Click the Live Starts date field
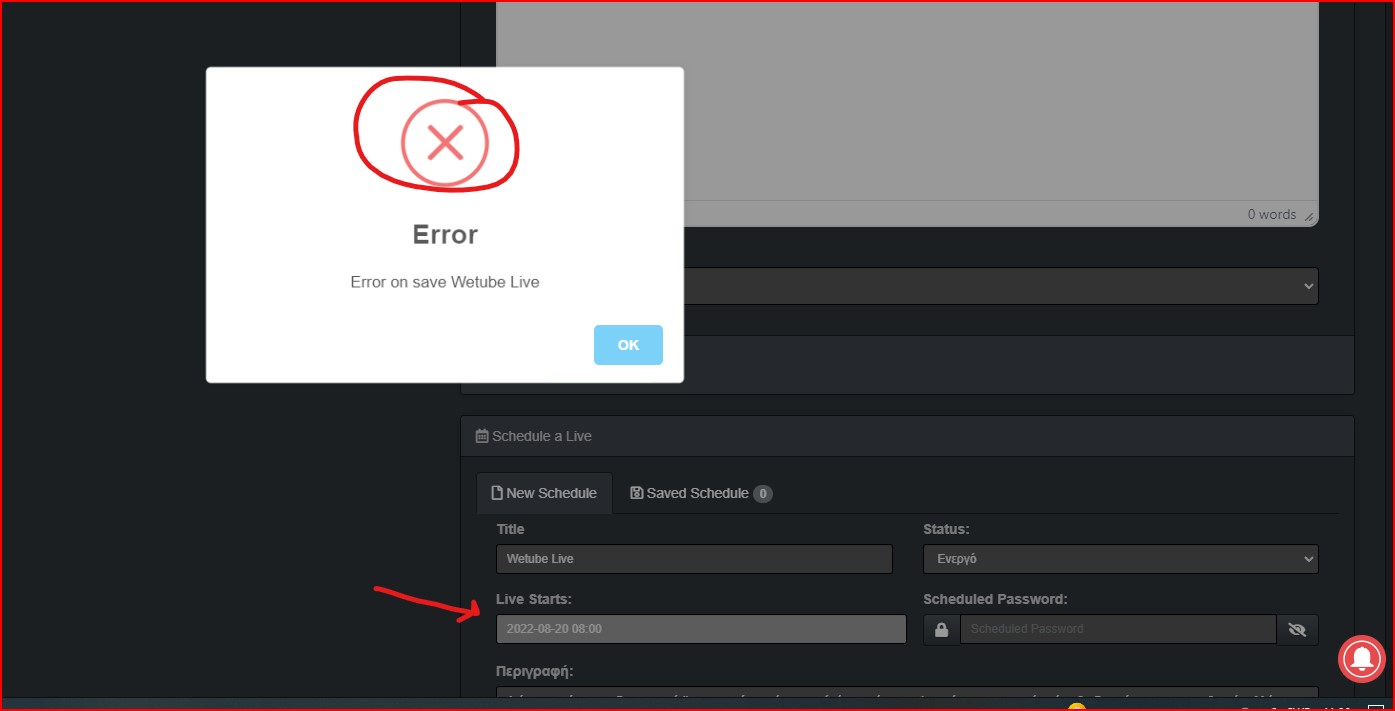 (701, 629)
